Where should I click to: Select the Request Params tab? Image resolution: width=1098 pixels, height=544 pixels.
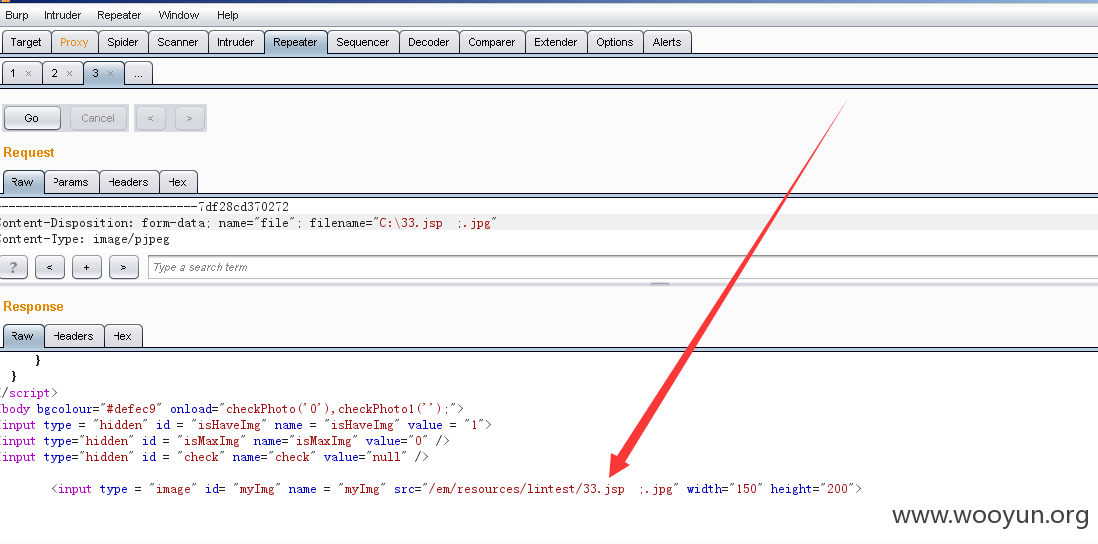(x=71, y=182)
